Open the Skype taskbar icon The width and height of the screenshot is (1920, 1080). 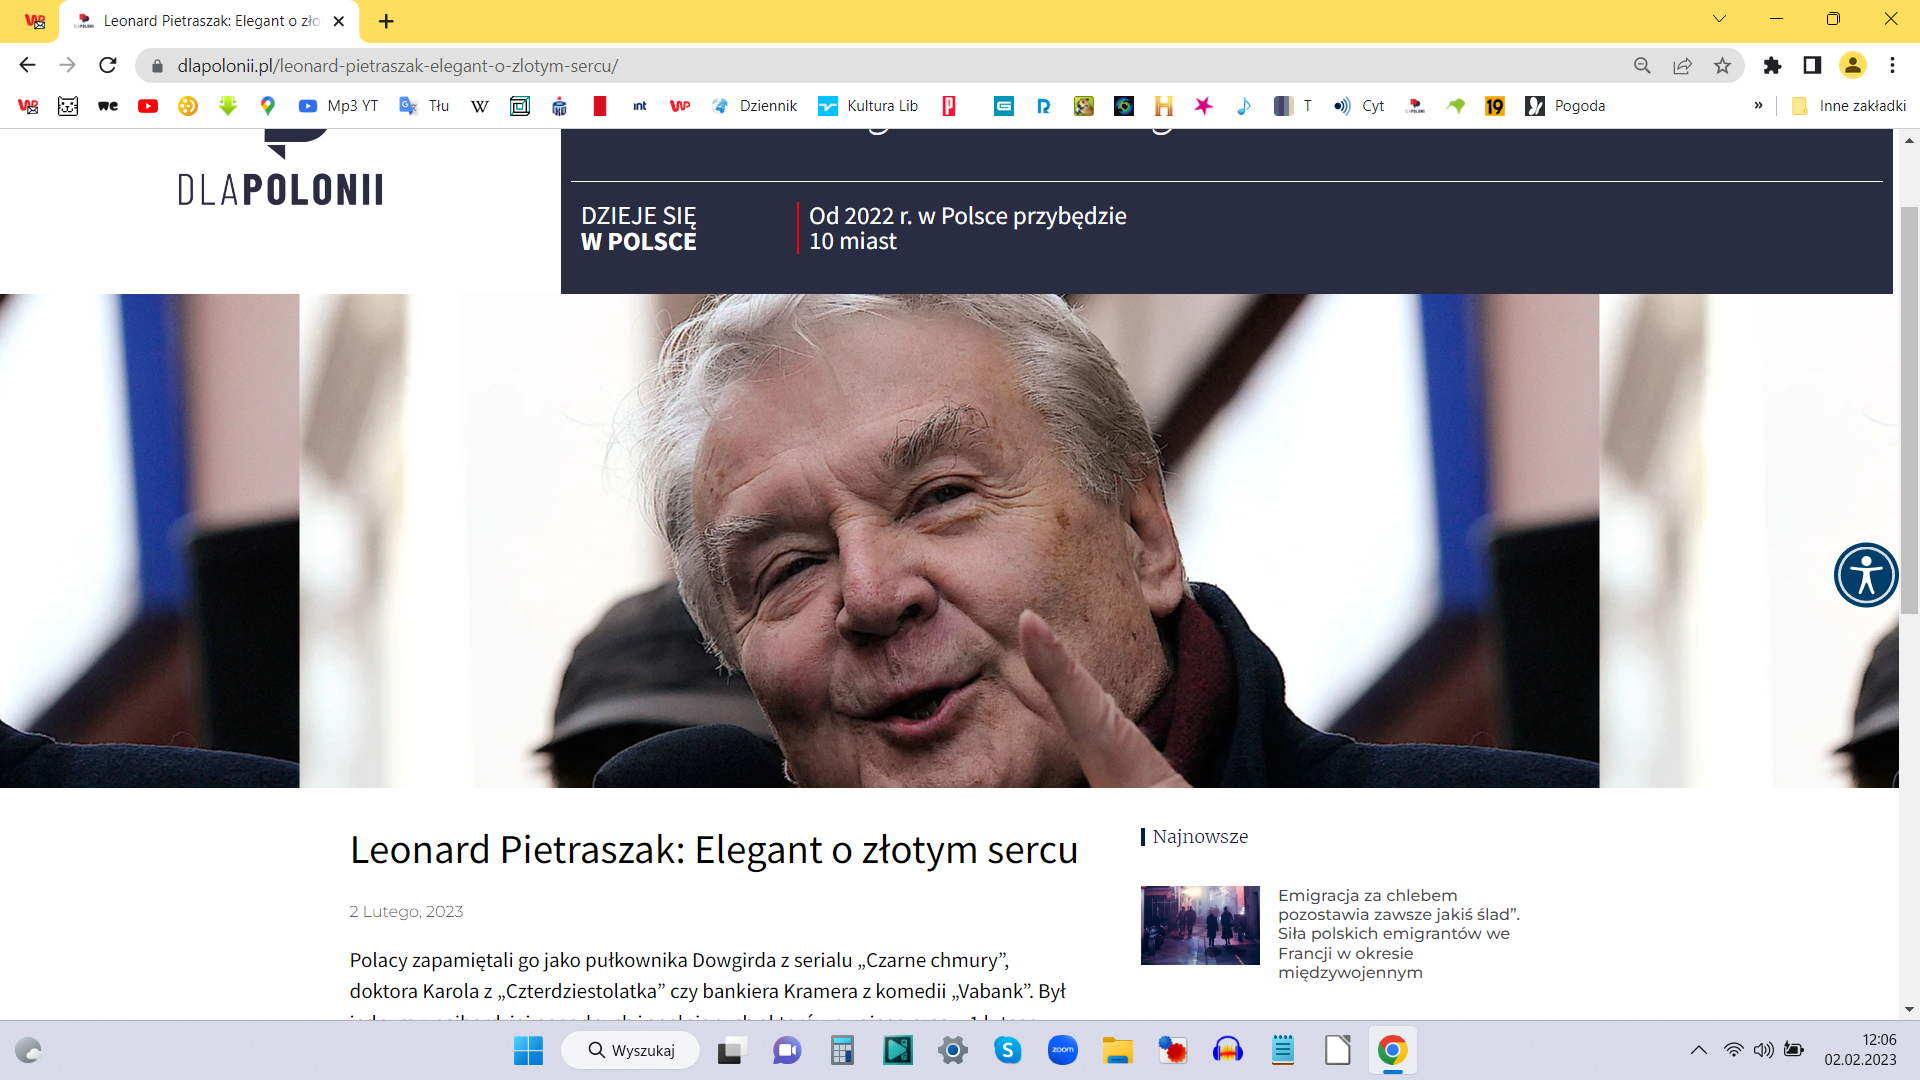1007,1050
